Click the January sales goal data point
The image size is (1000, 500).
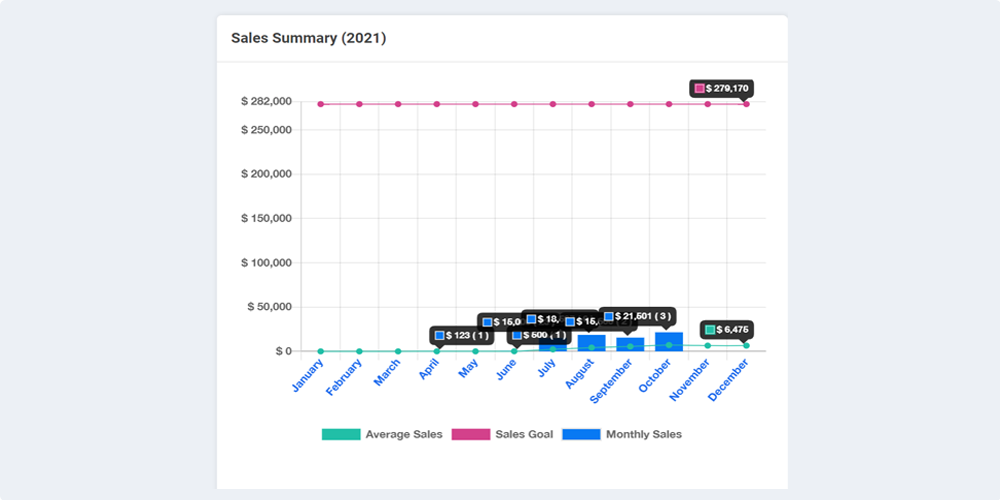[321, 104]
